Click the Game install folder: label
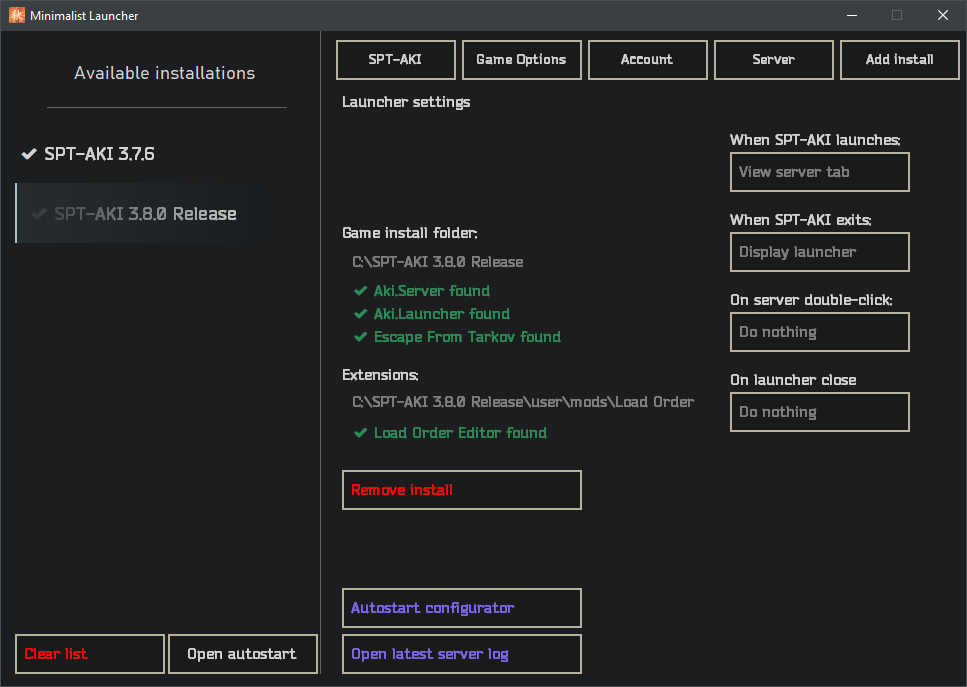This screenshot has width=967, height=687. (x=409, y=233)
